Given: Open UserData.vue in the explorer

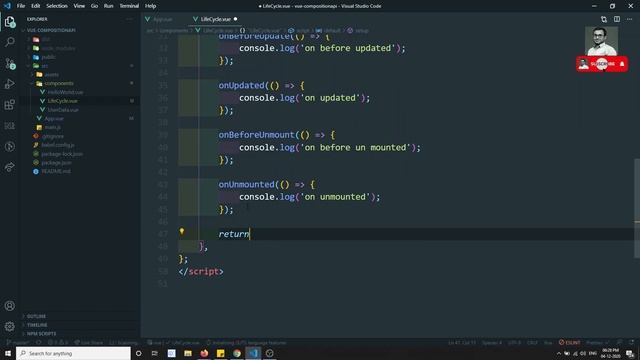Looking at the screenshot, I should pyautogui.click(x=63, y=110).
